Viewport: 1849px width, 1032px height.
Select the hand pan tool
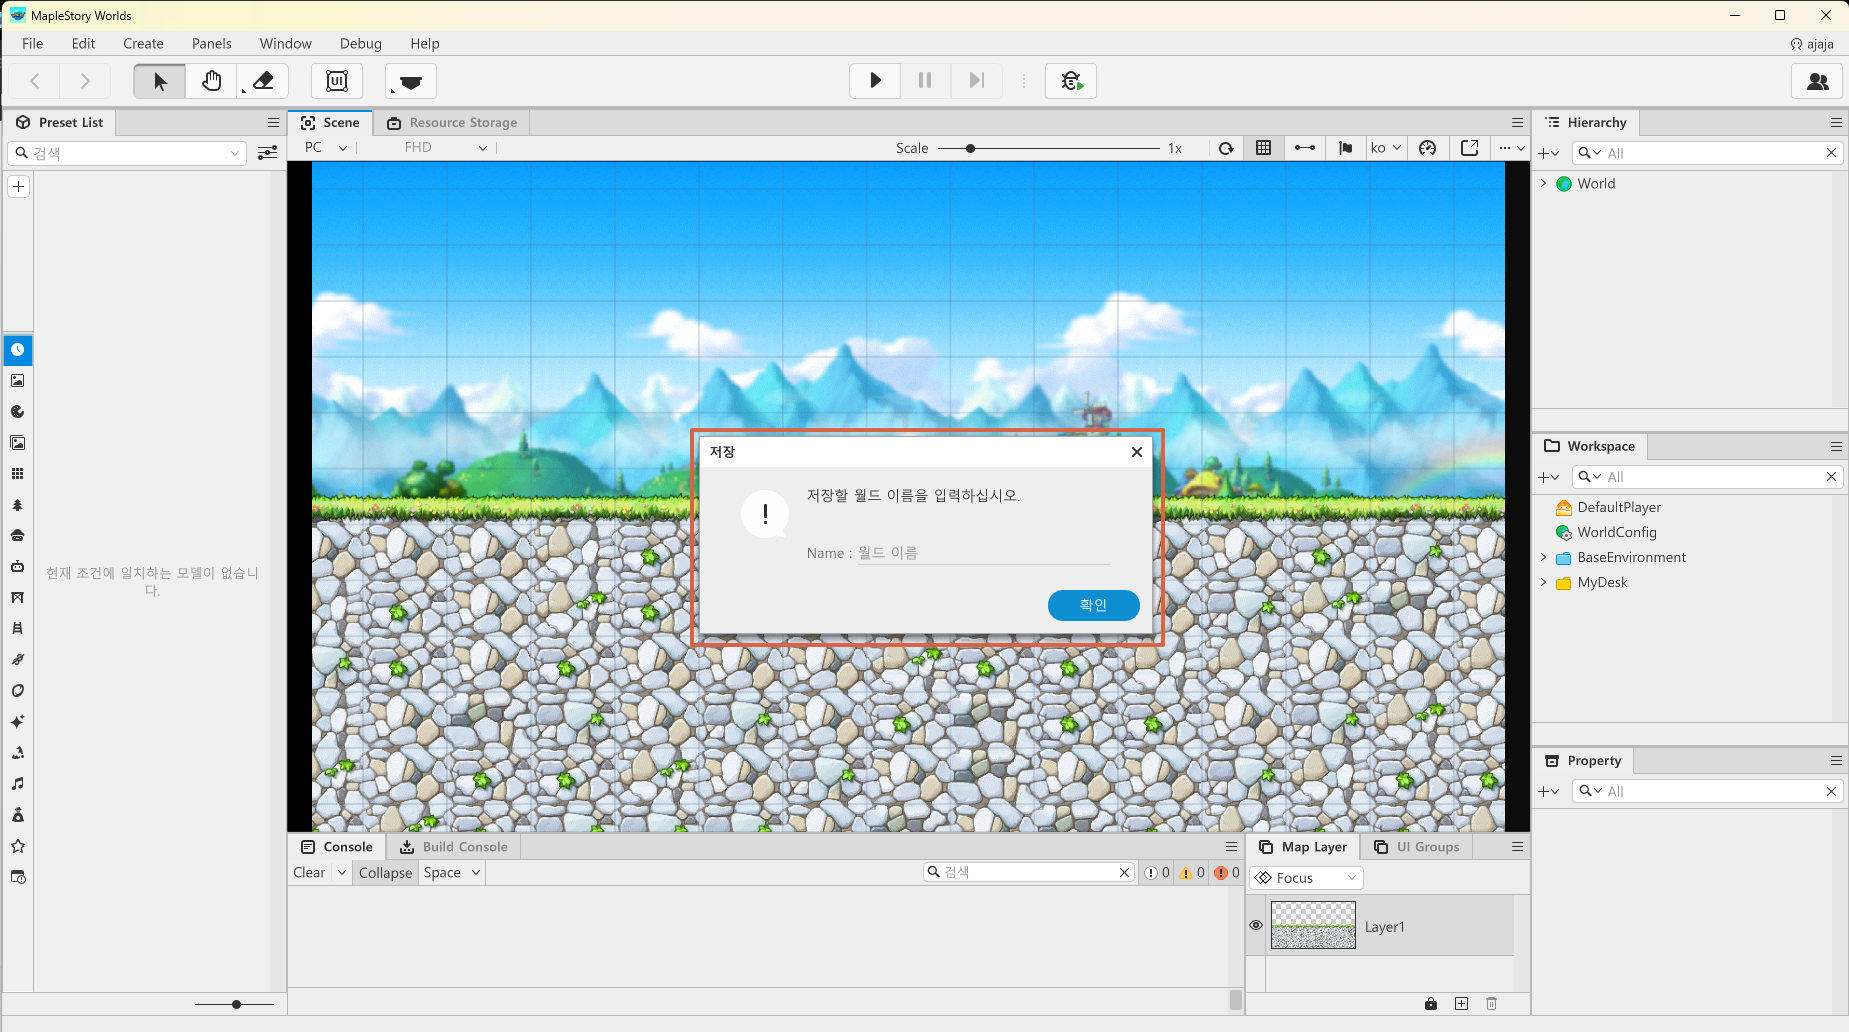click(211, 81)
